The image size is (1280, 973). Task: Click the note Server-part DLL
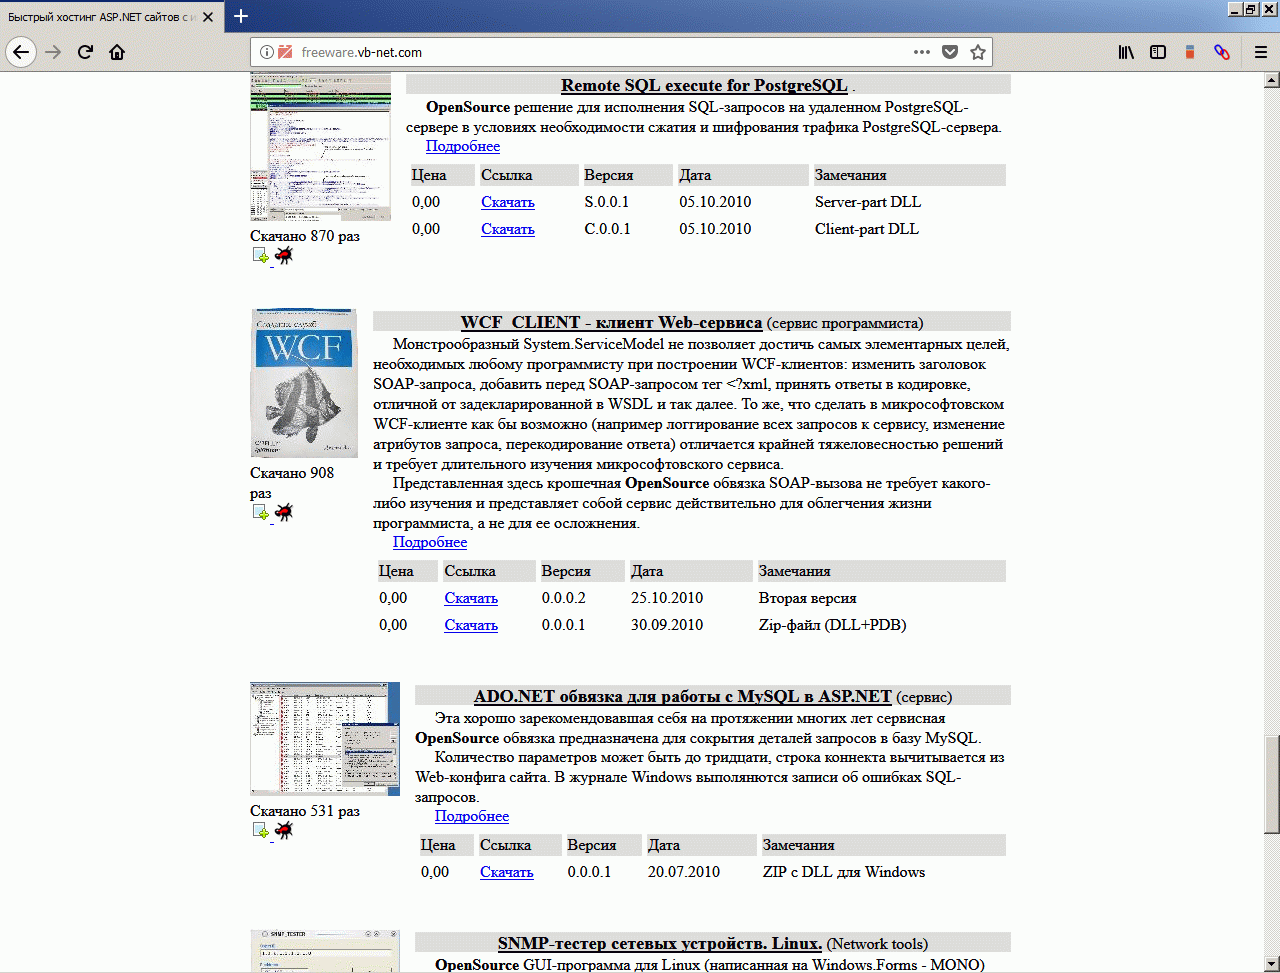pos(868,202)
